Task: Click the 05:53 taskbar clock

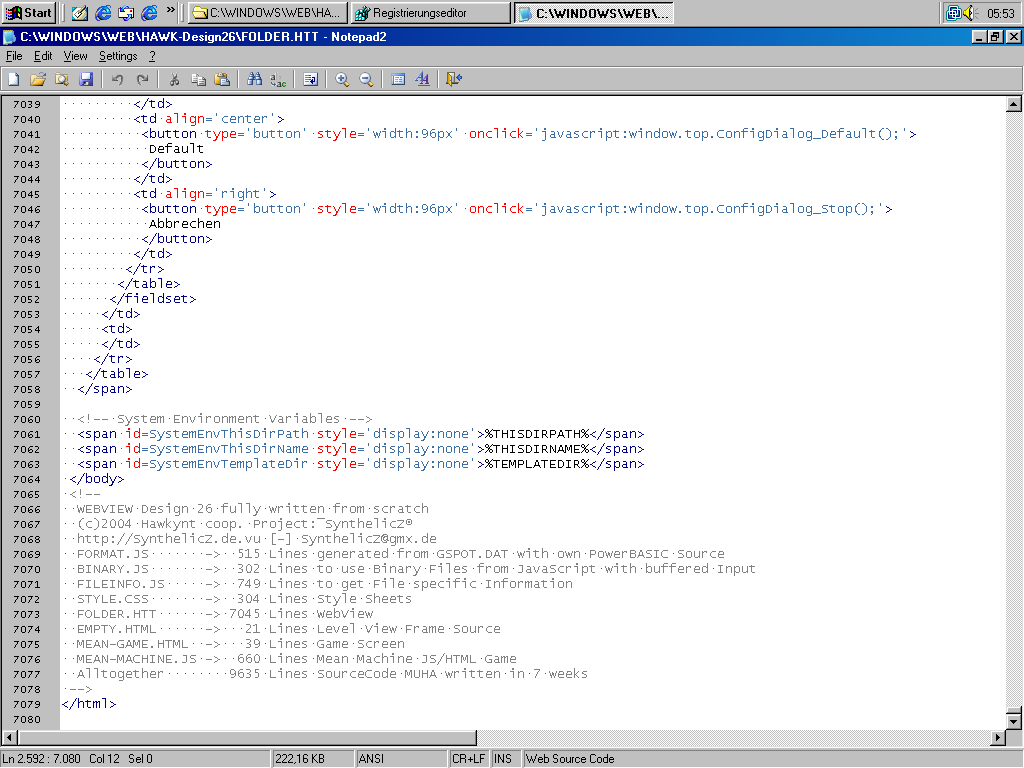Action: (1000, 13)
